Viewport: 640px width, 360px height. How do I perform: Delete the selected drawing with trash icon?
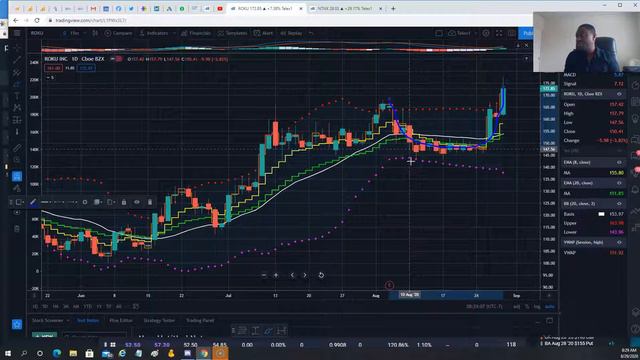(150, 202)
